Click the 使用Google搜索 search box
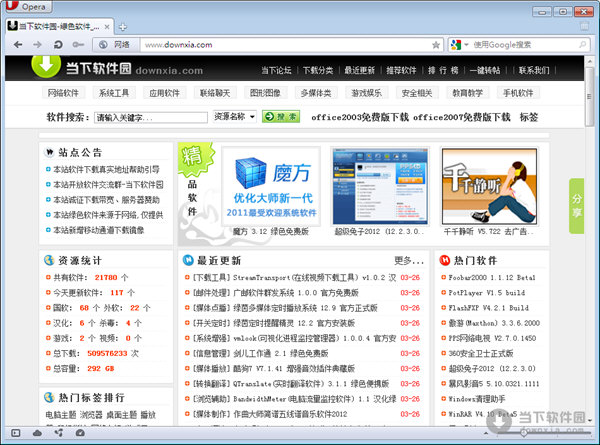The height and width of the screenshot is (445, 600). point(523,45)
